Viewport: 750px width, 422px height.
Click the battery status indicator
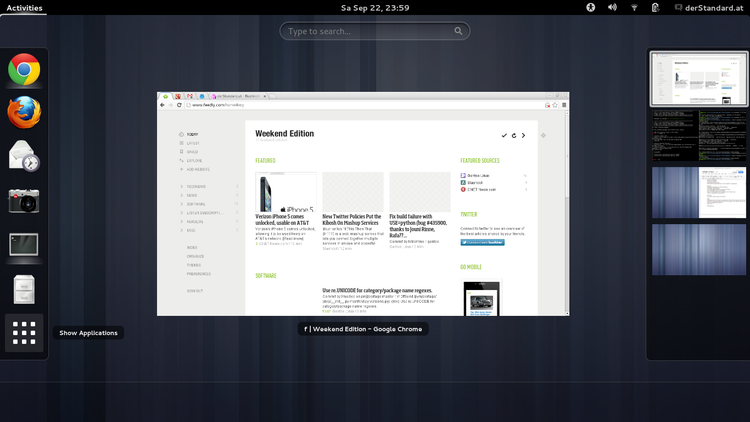pyautogui.click(x=655, y=7)
